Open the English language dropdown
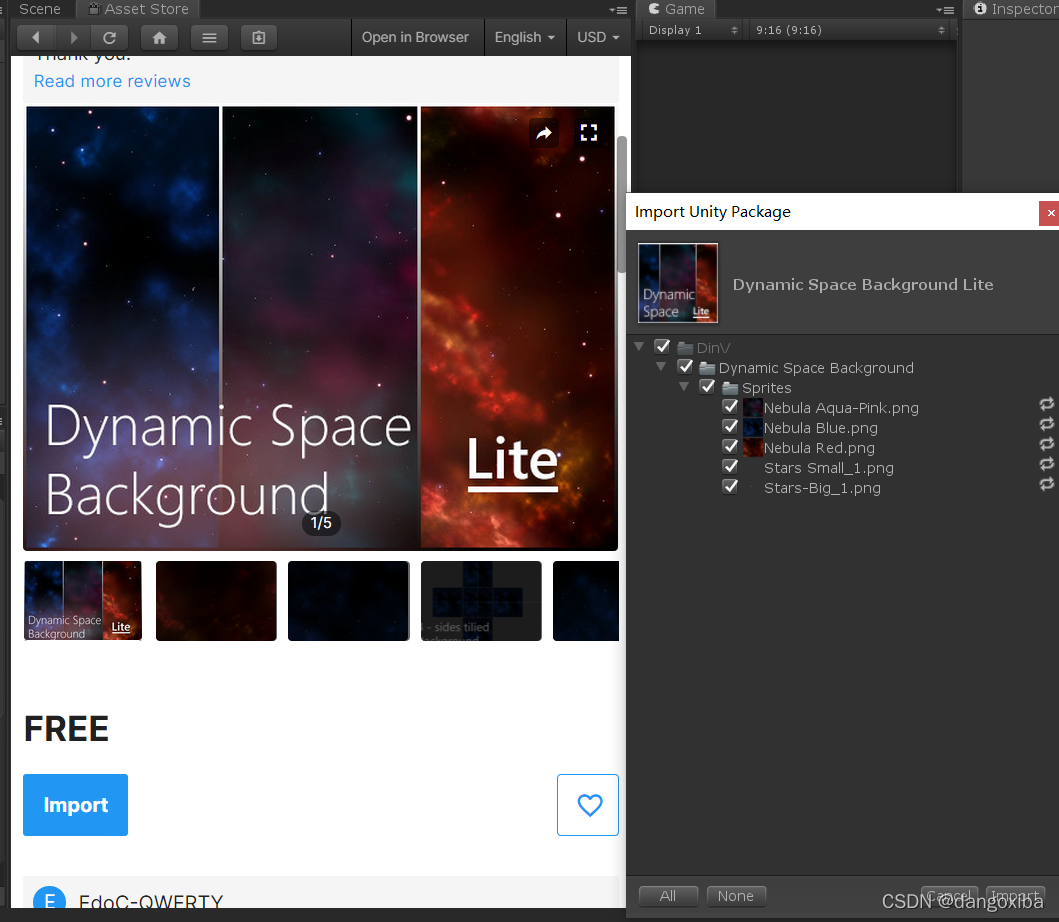 [525, 37]
